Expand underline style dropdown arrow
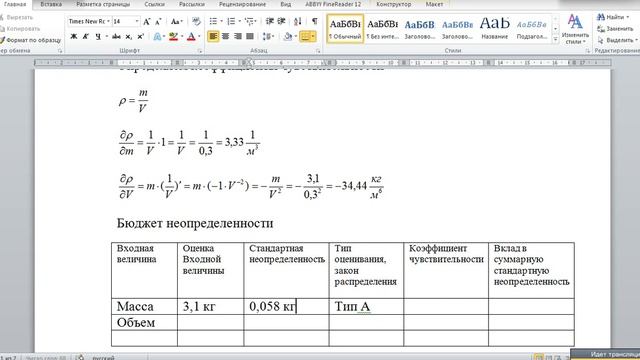Viewport: 640px width, 360px height. click(x=106, y=37)
